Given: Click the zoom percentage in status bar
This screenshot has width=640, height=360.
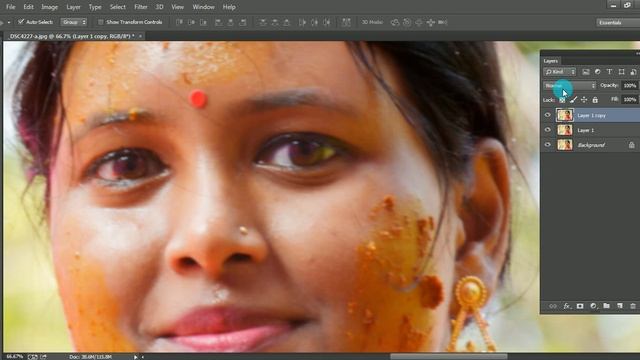Looking at the screenshot, I should click(14, 357).
